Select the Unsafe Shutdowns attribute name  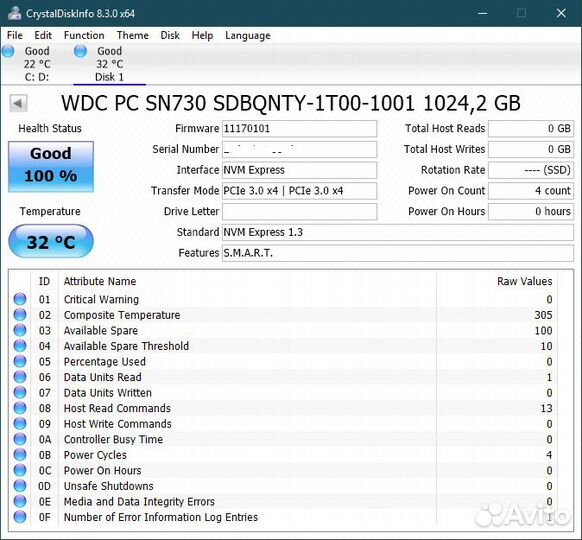pos(108,486)
